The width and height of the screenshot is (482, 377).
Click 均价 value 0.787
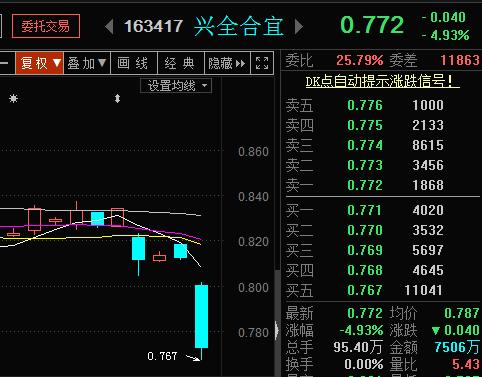[462, 313]
